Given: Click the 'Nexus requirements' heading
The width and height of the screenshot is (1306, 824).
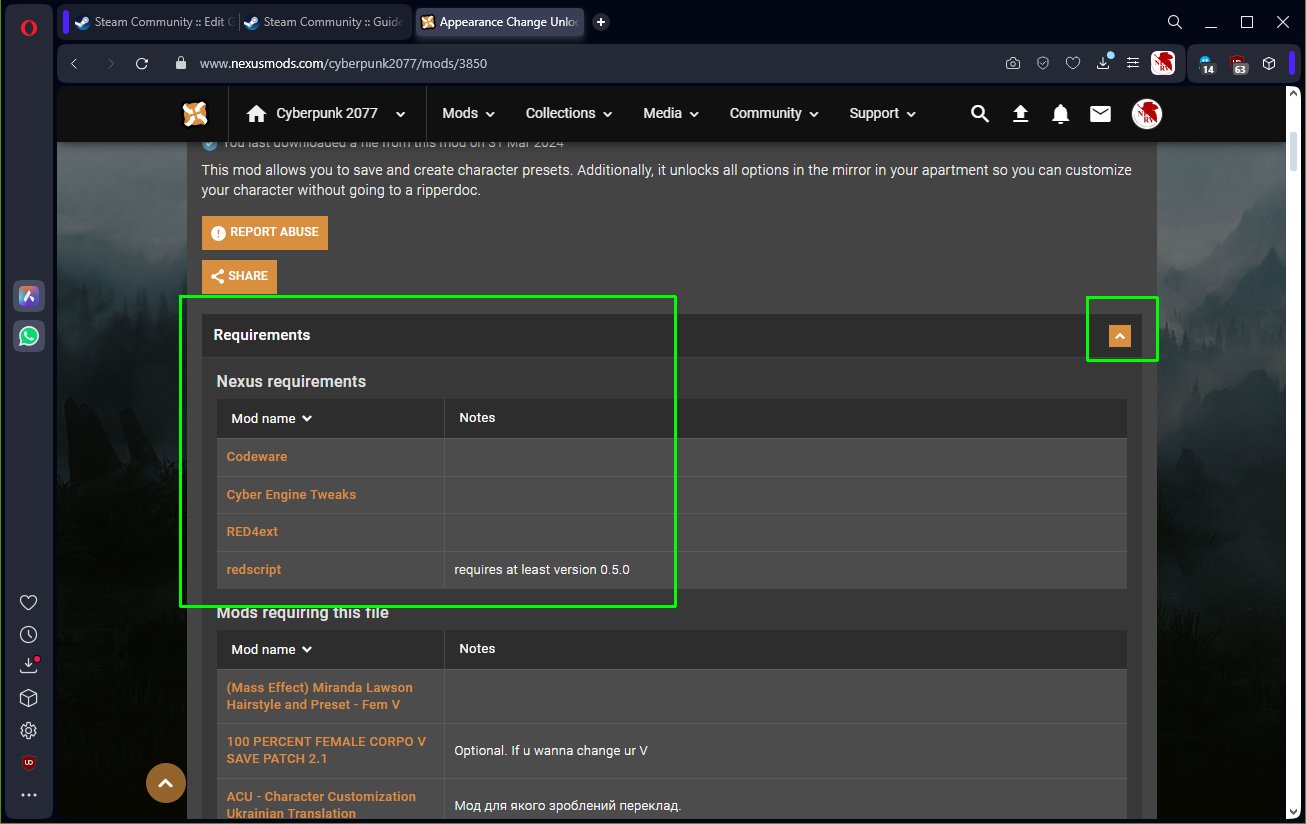Looking at the screenshot, I should [x=291, y=381].
